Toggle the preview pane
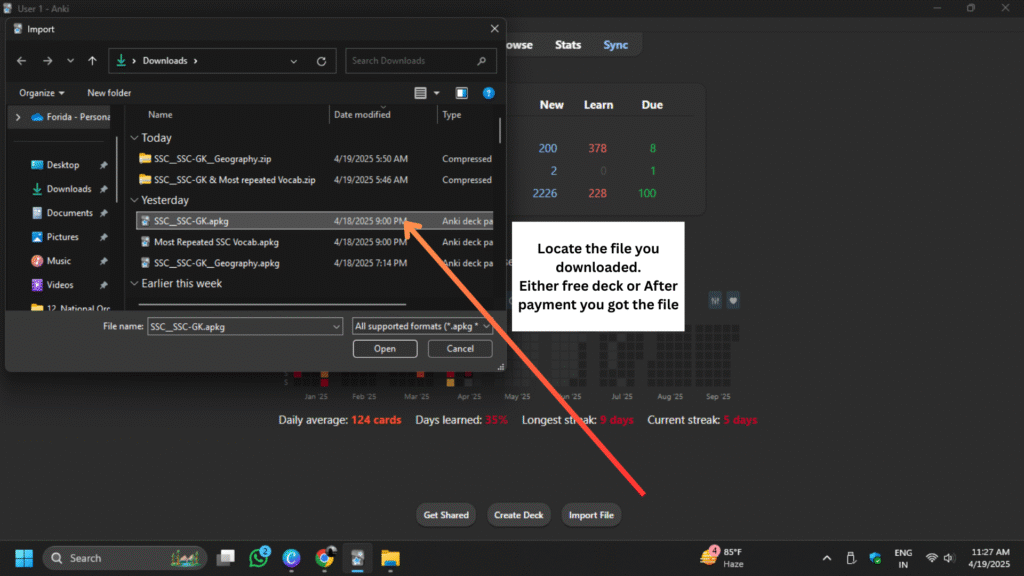This screenshot has height=576, width=1024. click(x=462, y=93)
